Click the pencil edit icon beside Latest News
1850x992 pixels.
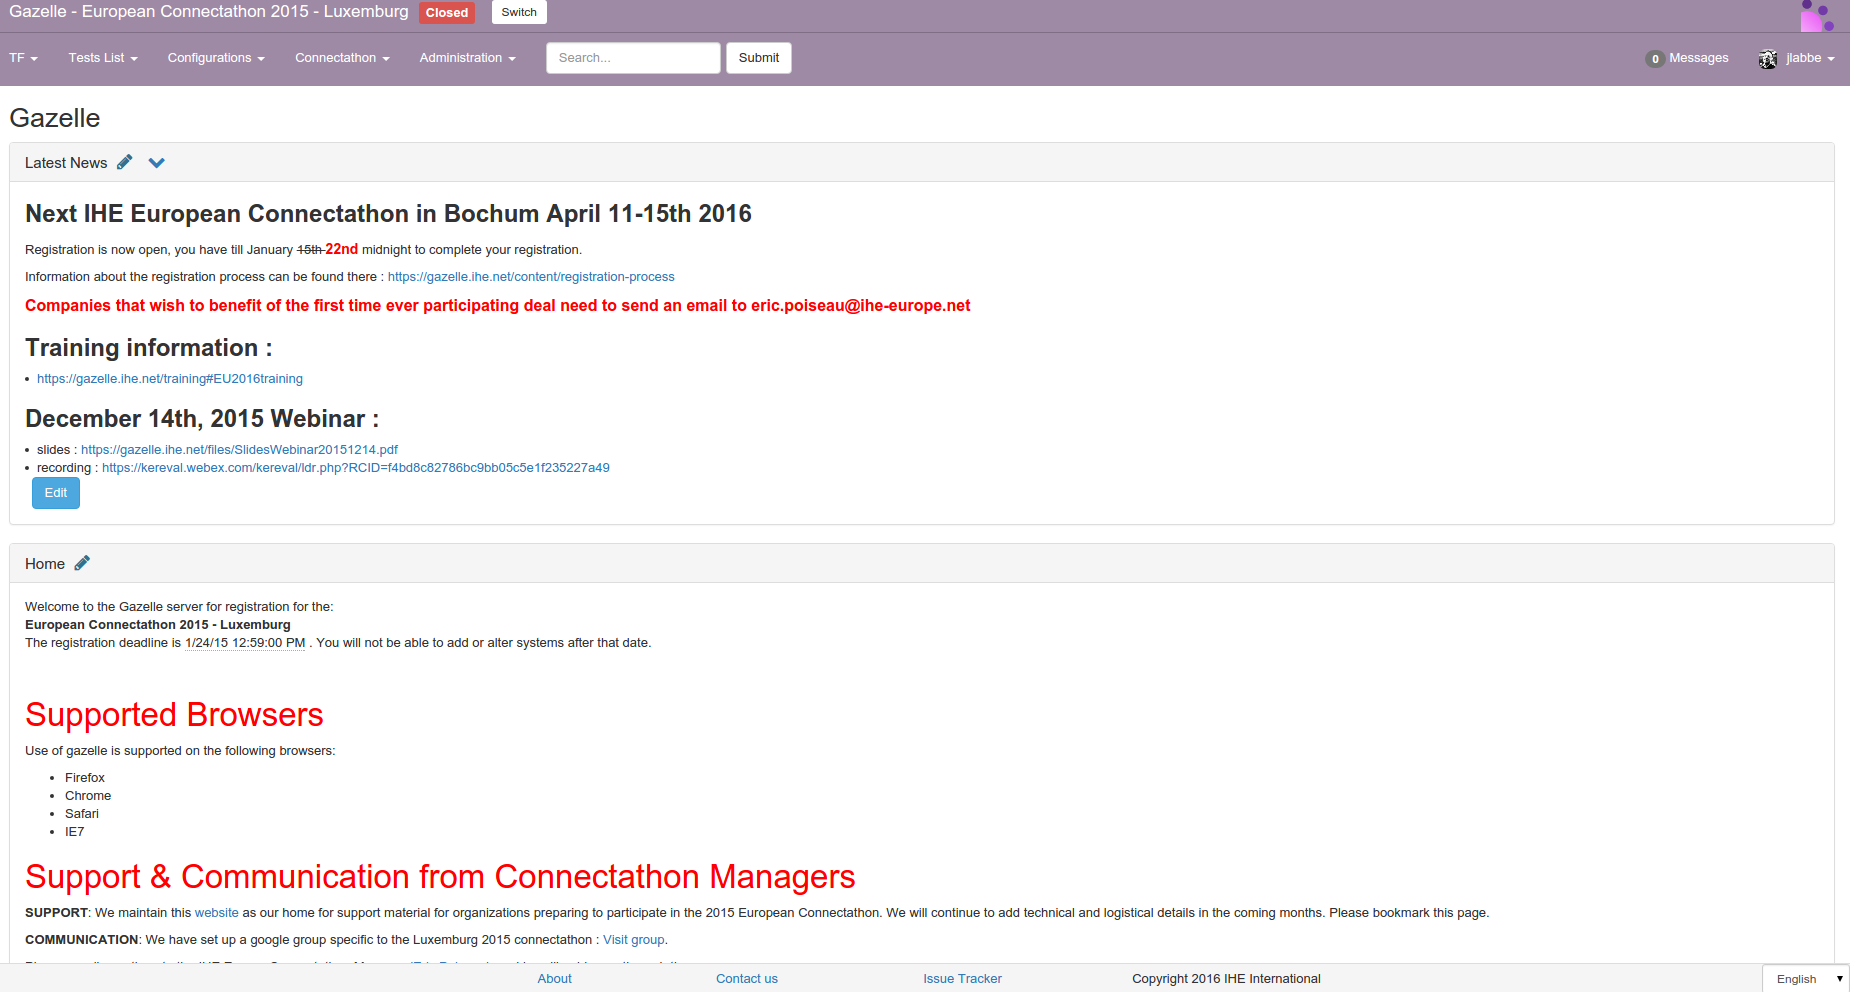point(125,162)
